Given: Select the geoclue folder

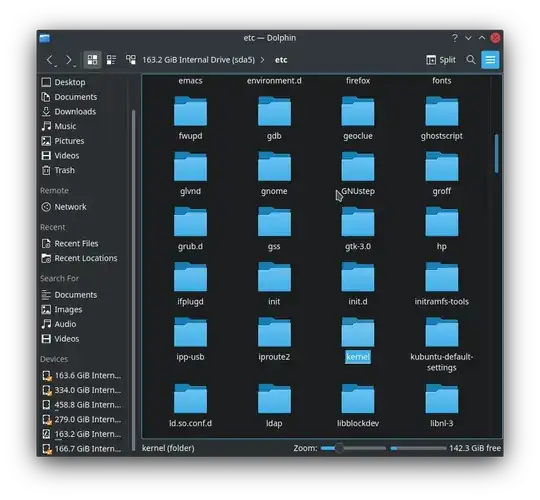Looking at the screenshot, I should (358, 119).
